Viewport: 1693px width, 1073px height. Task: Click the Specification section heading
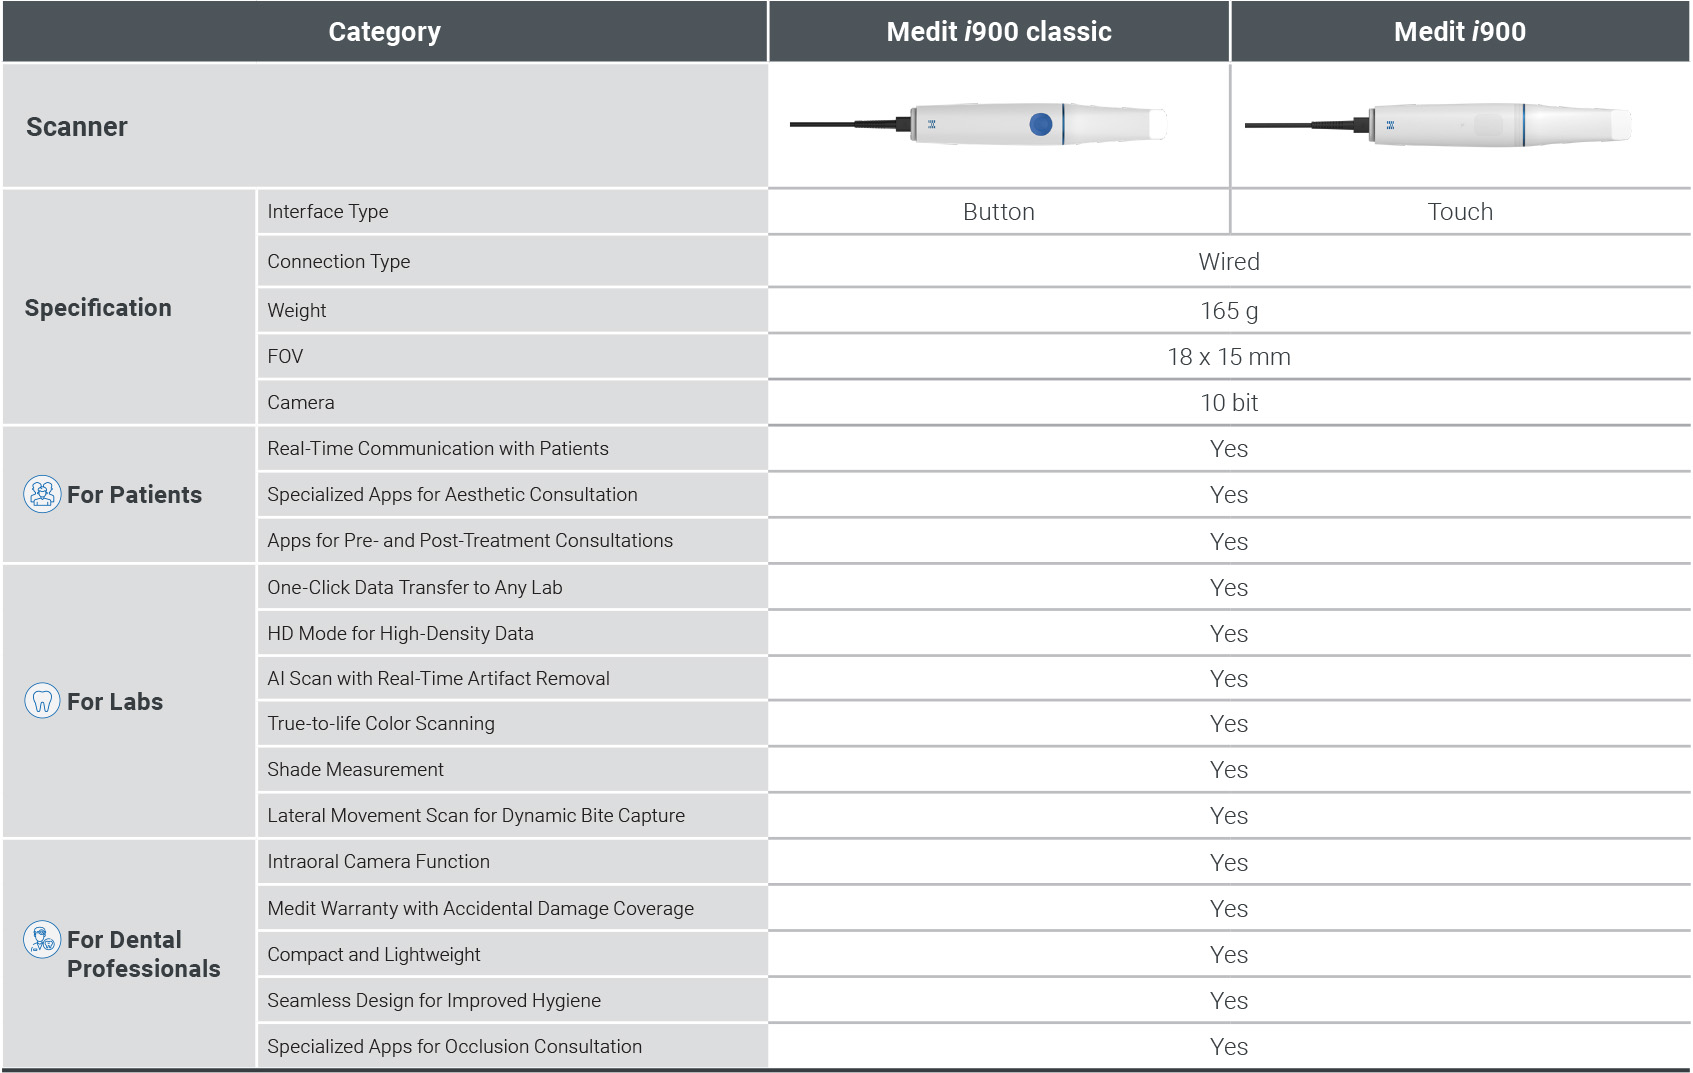click(x=98, y=308)
